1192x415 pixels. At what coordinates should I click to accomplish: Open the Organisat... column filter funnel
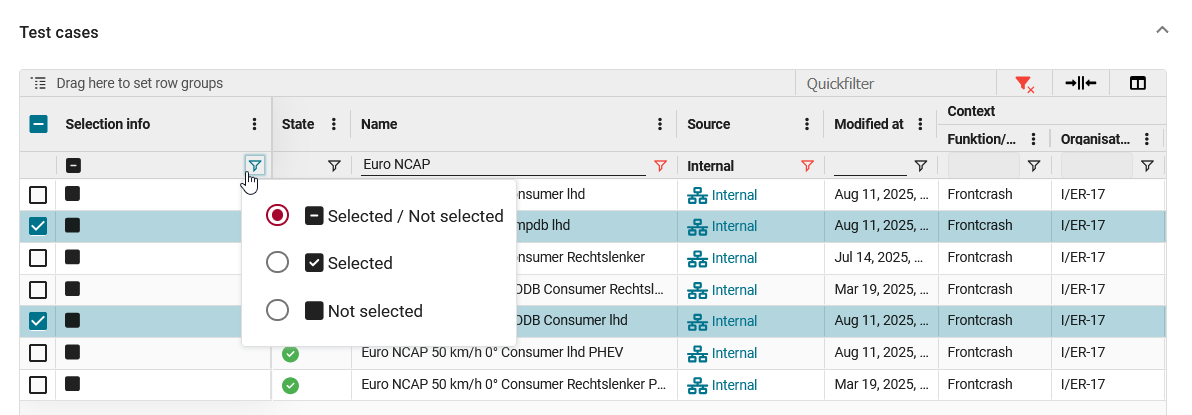[x=1147, y=165]
